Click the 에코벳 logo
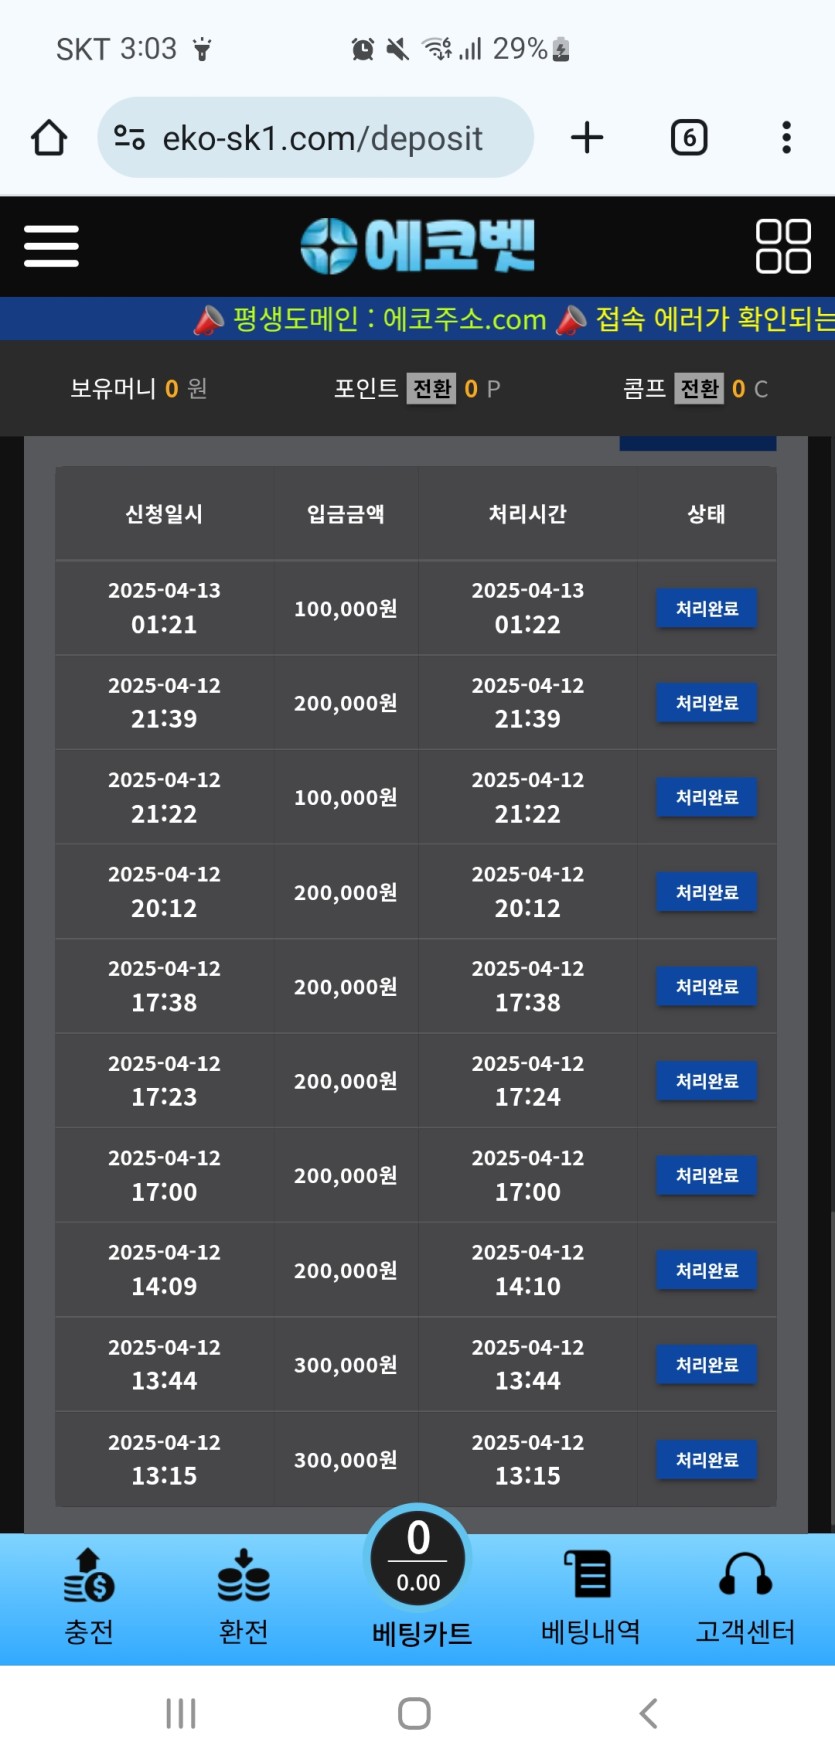 [x=418, y=246]
